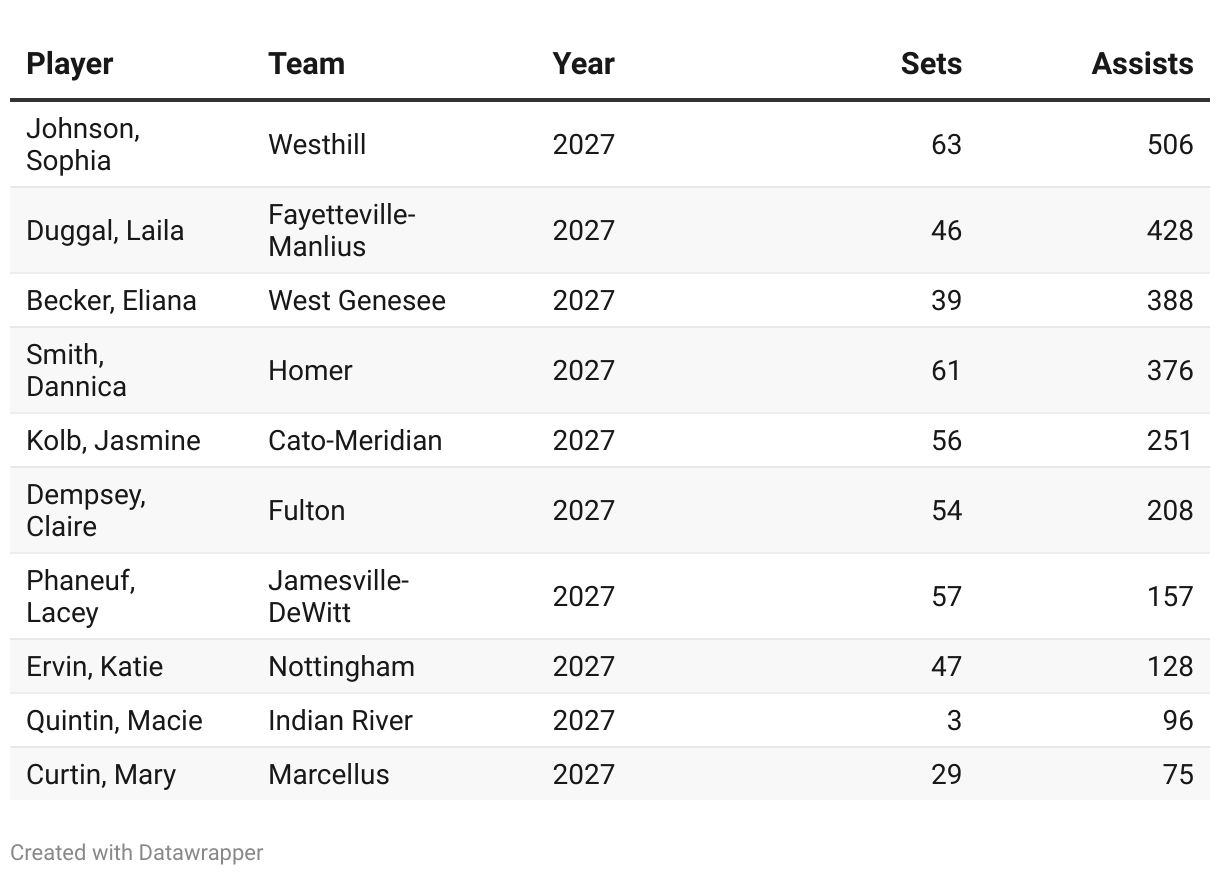1220x876 pixels.
Task: Select the Ervin, Katie player cell
Action: click(95, 667)
